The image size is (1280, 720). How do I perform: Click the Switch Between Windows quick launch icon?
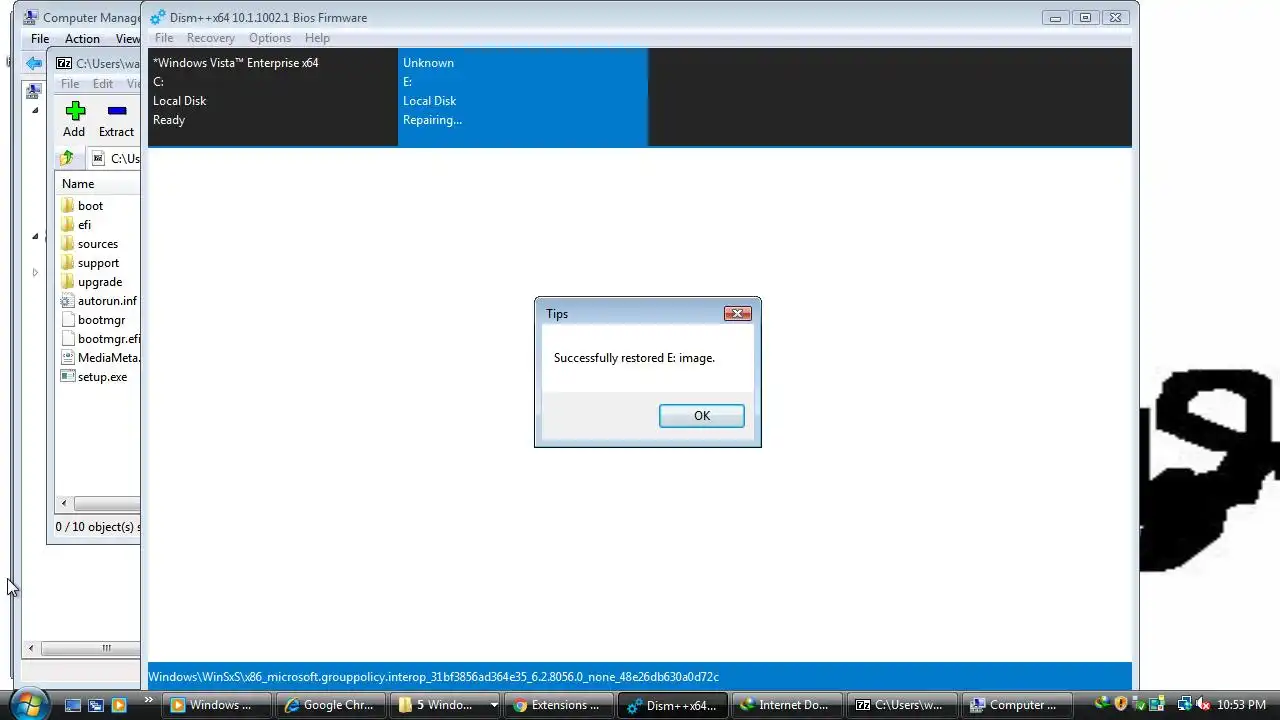pos(96,705)
